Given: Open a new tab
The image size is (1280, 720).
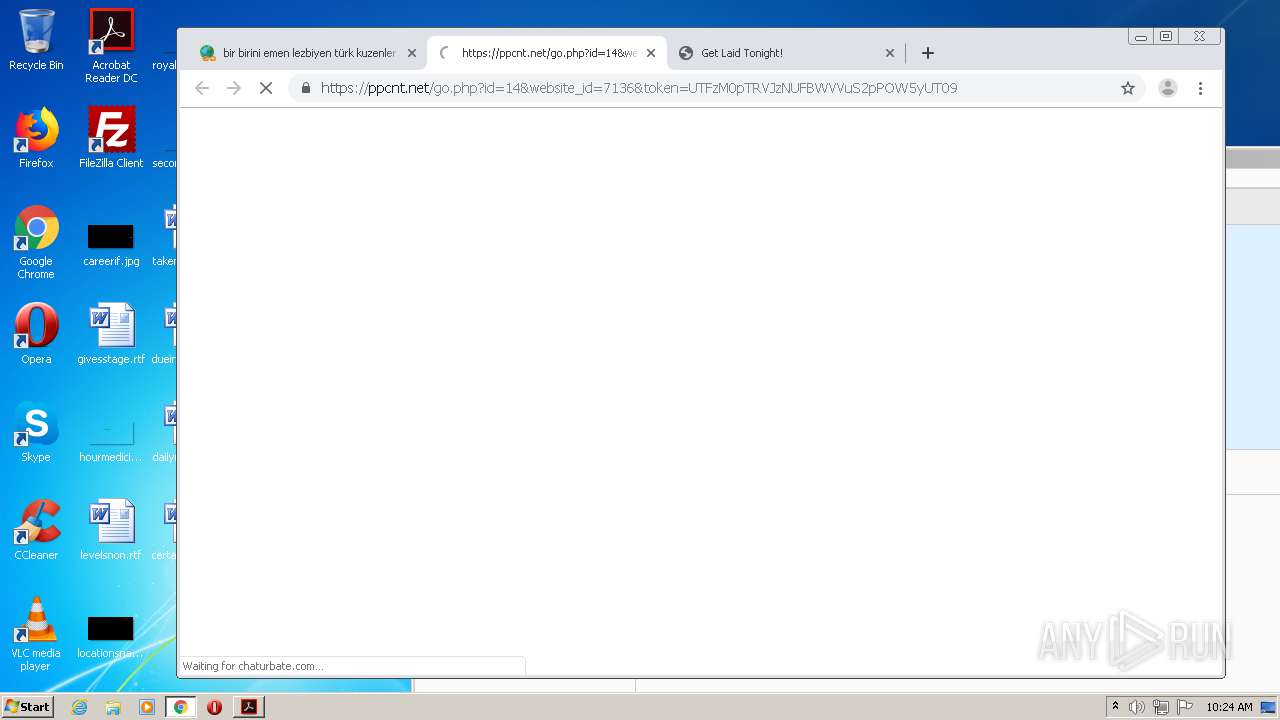Looking at the screenshot, I should pyautogui.click(x=927, y=53).
